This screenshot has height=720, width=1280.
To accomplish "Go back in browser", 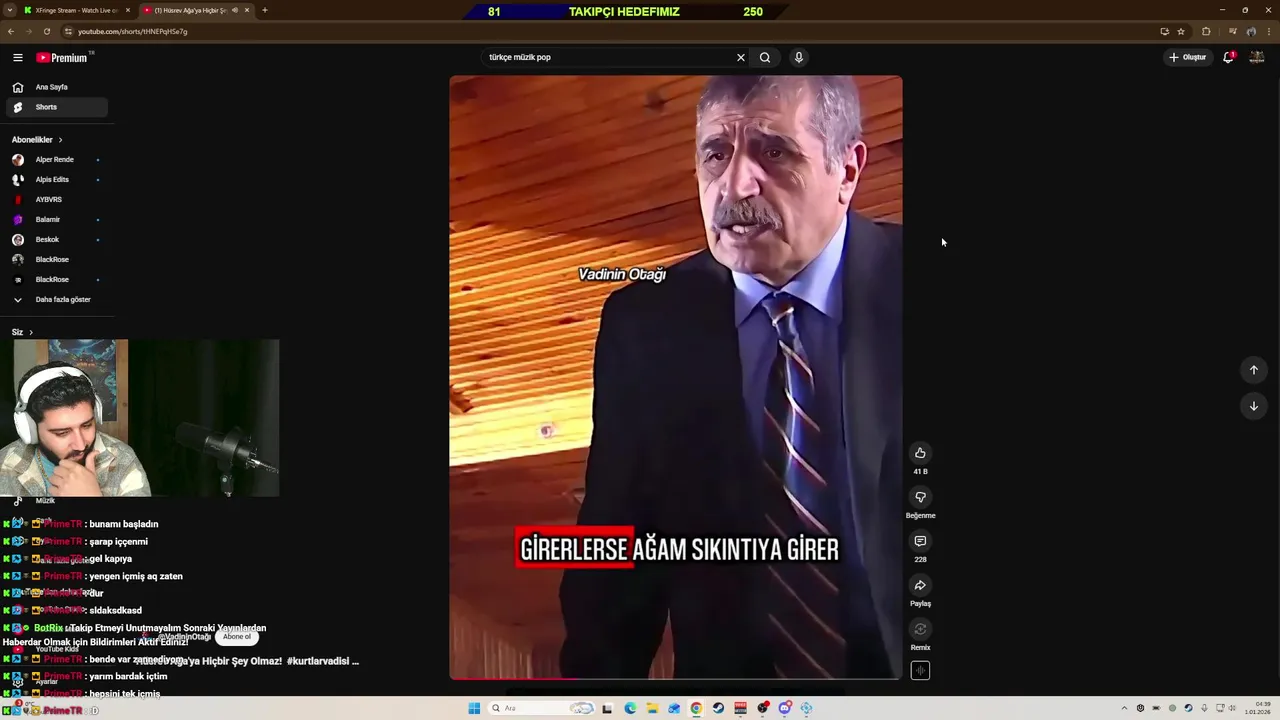I will point(11,31).
